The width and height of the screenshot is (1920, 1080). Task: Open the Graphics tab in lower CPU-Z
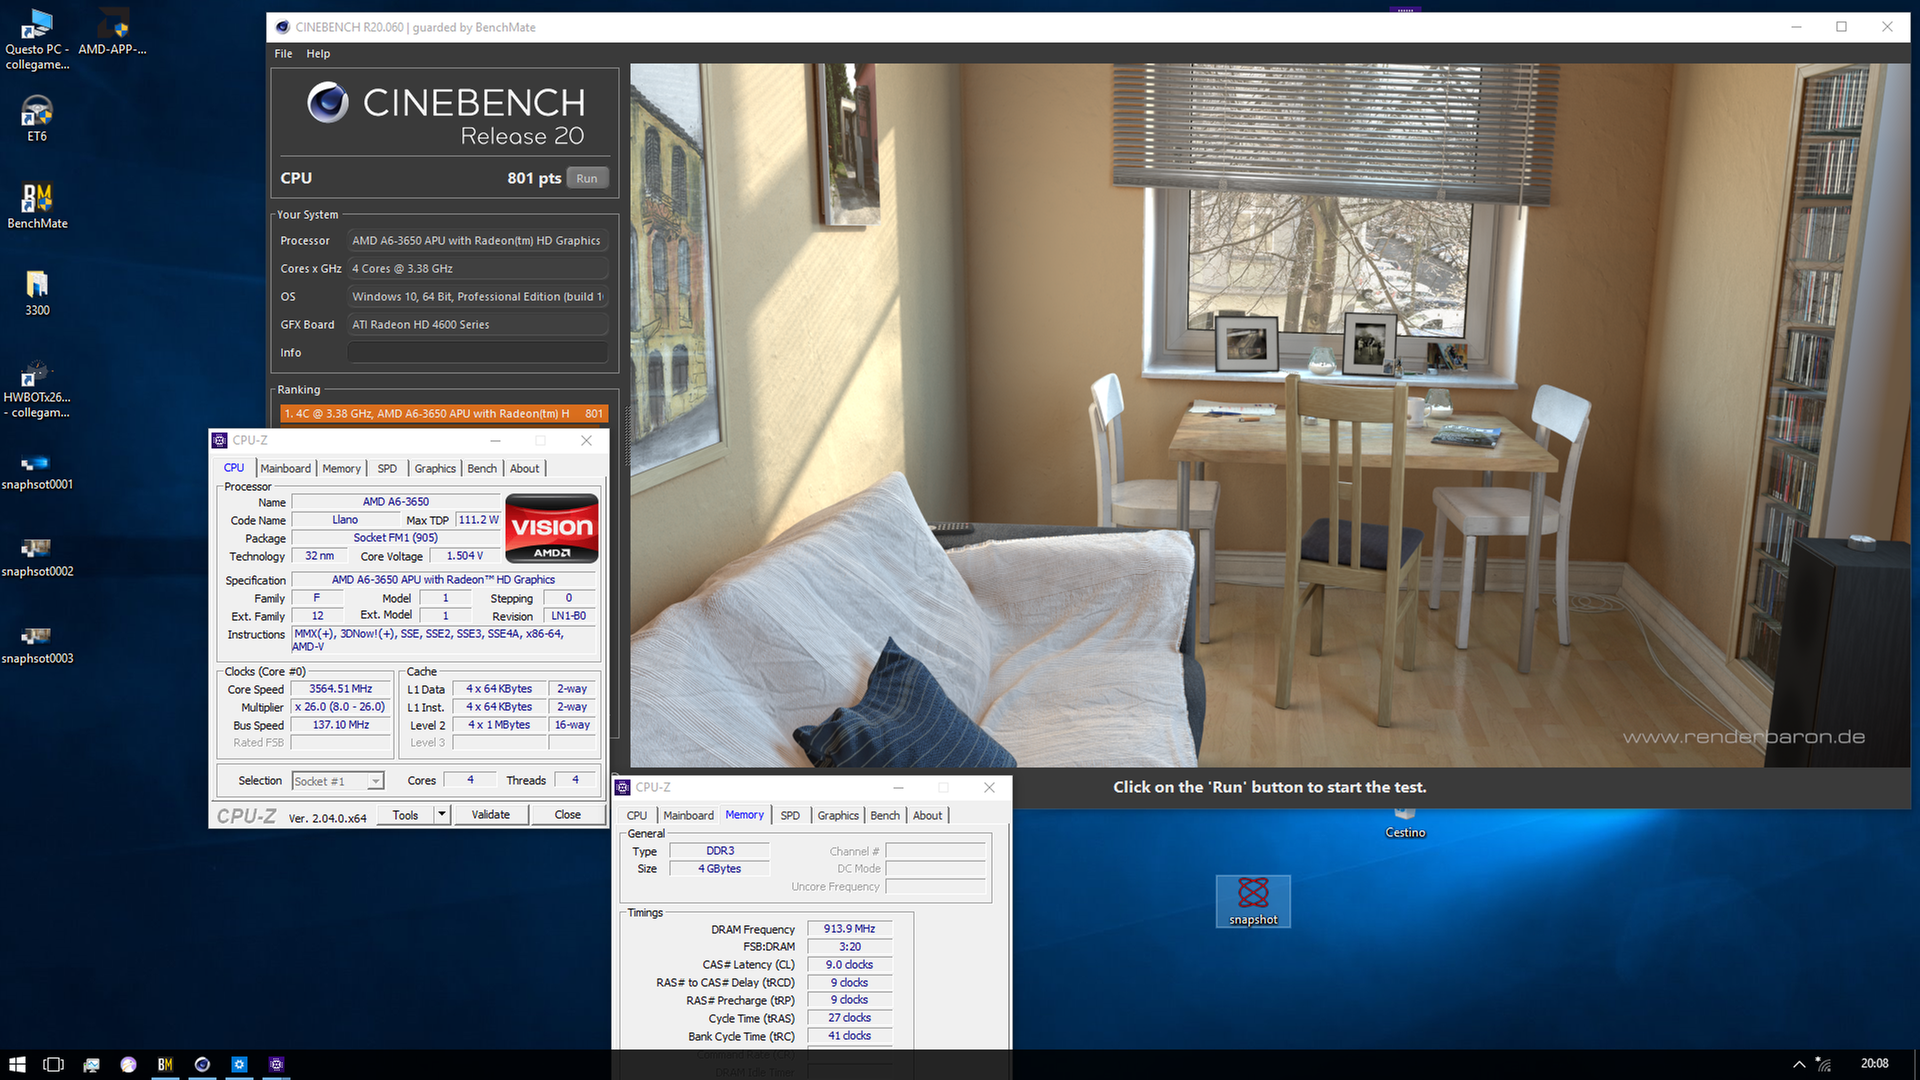coord(838,815)
